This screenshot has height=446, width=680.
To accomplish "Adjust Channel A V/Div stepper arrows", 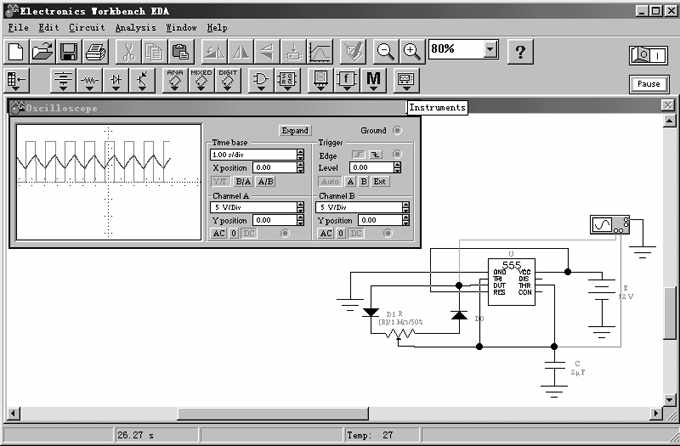I will (300, 207).
